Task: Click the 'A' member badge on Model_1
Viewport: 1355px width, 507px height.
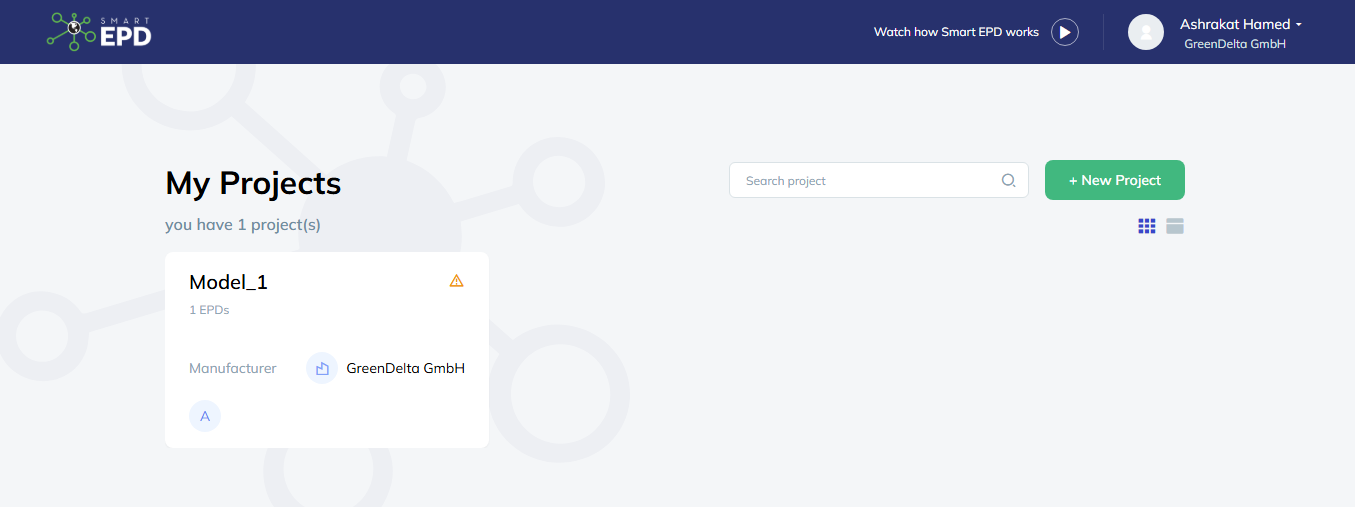Action: [205, 416]
